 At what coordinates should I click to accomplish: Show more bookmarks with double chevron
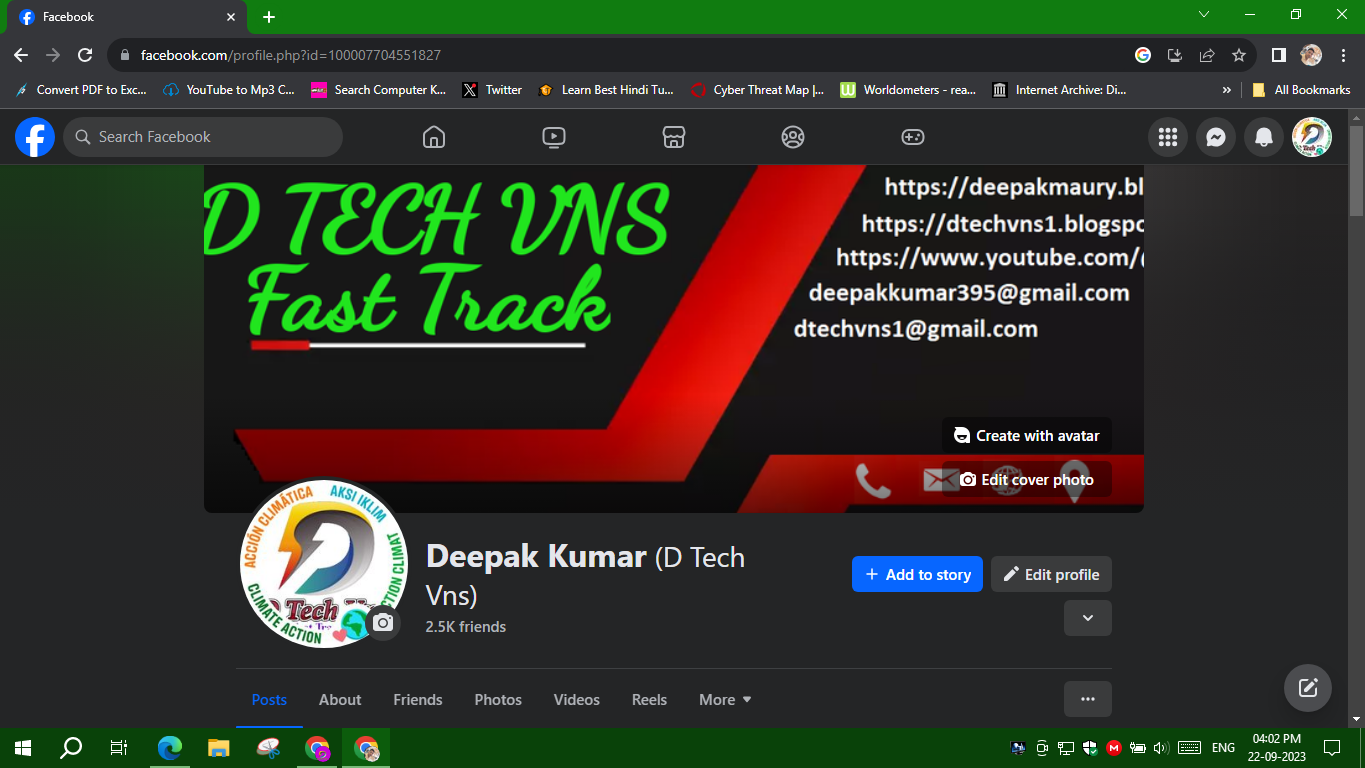[x=1227, y=89]
